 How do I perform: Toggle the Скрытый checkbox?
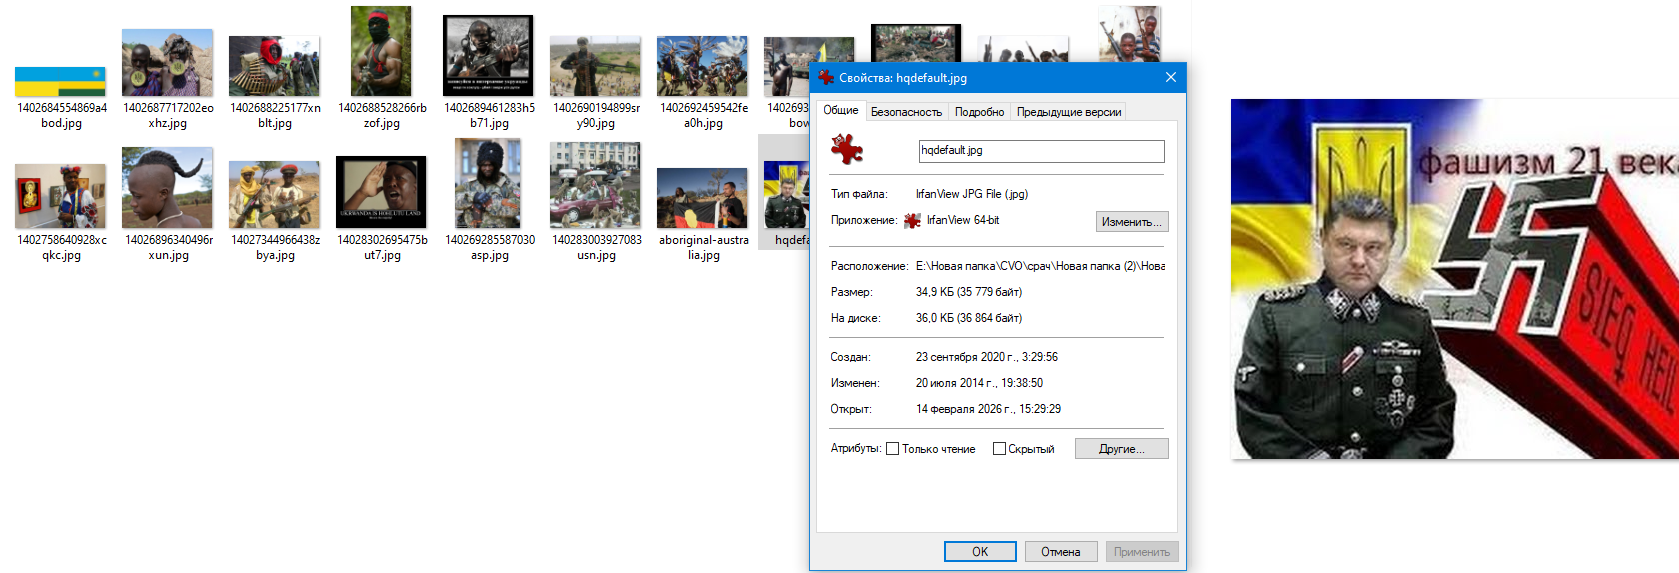coord(999,449)
